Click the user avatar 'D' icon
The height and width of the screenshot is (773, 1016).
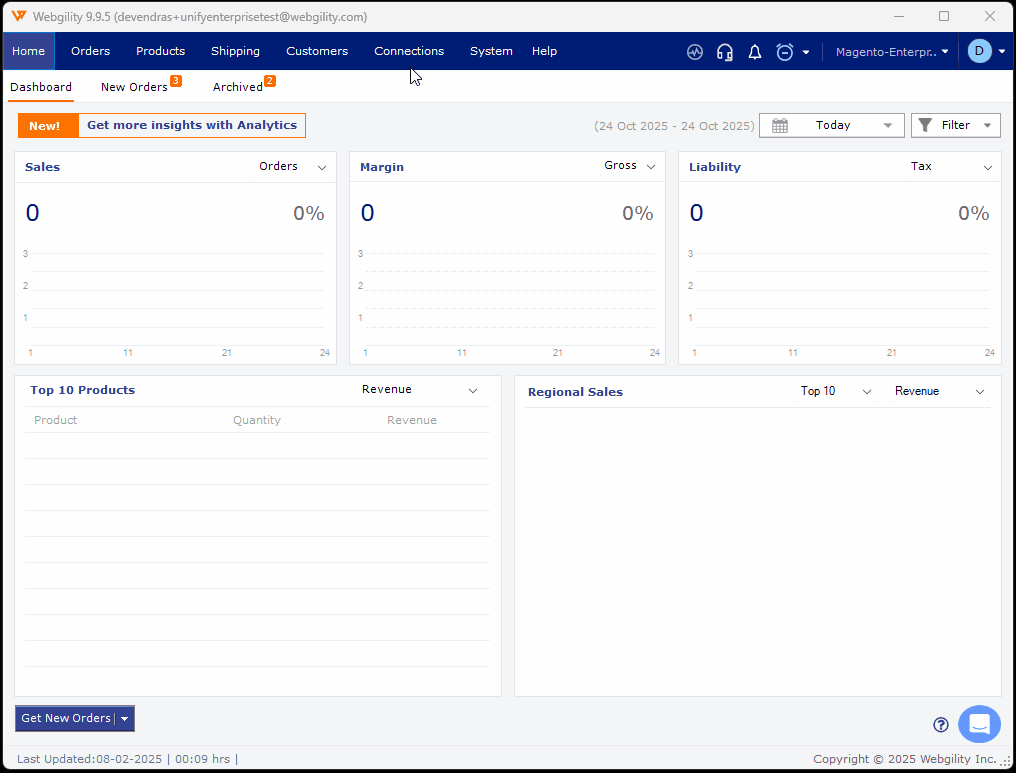pyautogui.click(x=979, y=51)
